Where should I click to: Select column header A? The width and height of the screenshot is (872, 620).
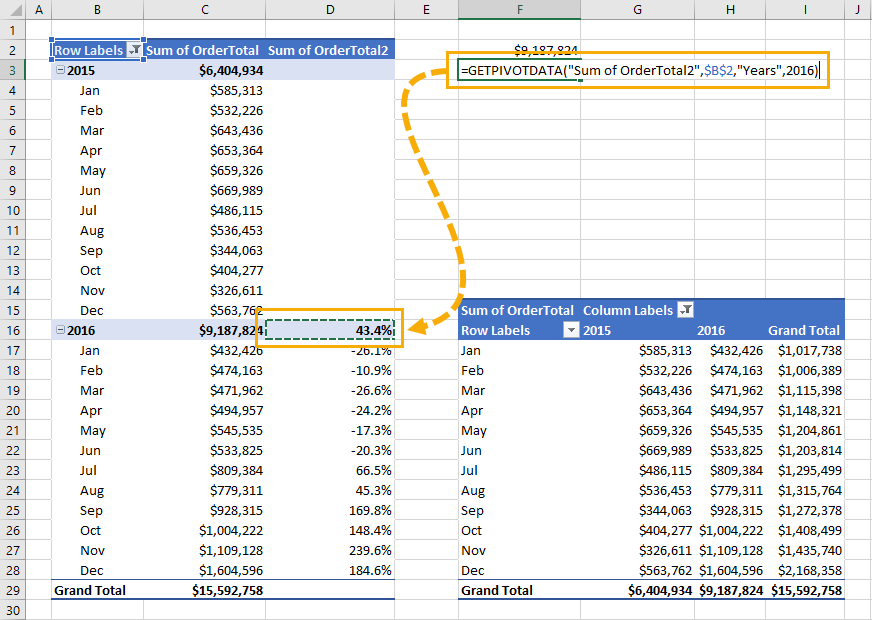point(38,9)
